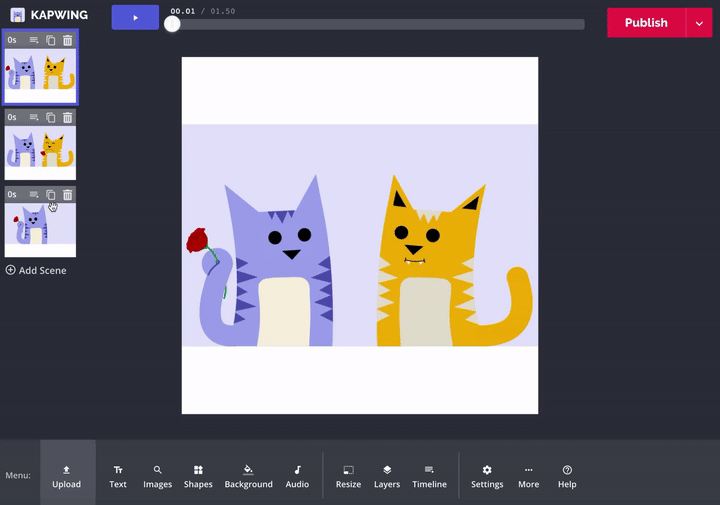Open timeline options of the first scene
Screen dimensions: 720x505
coord(34,40)
